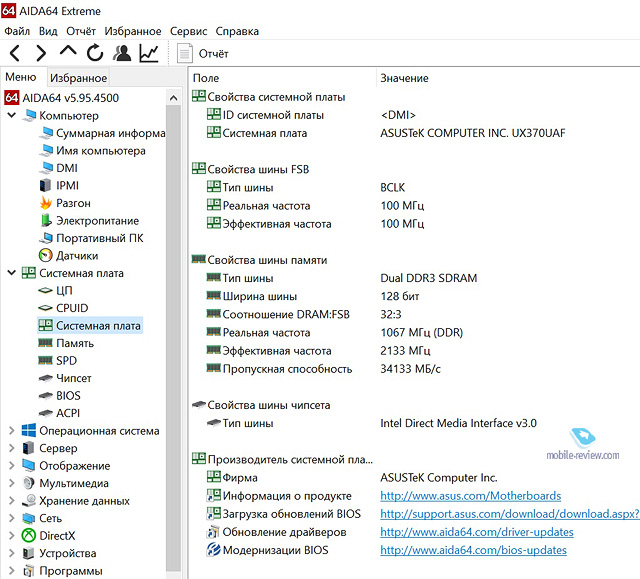
Task: Expand the DirectX branch
Action: tap(11, 535)
